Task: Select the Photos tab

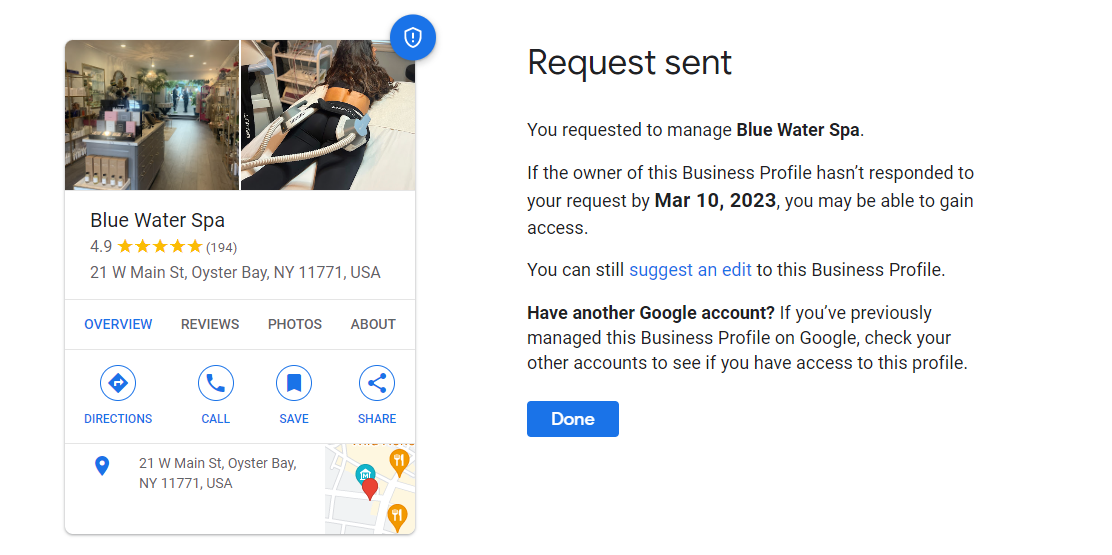Action: pos(295,324)
